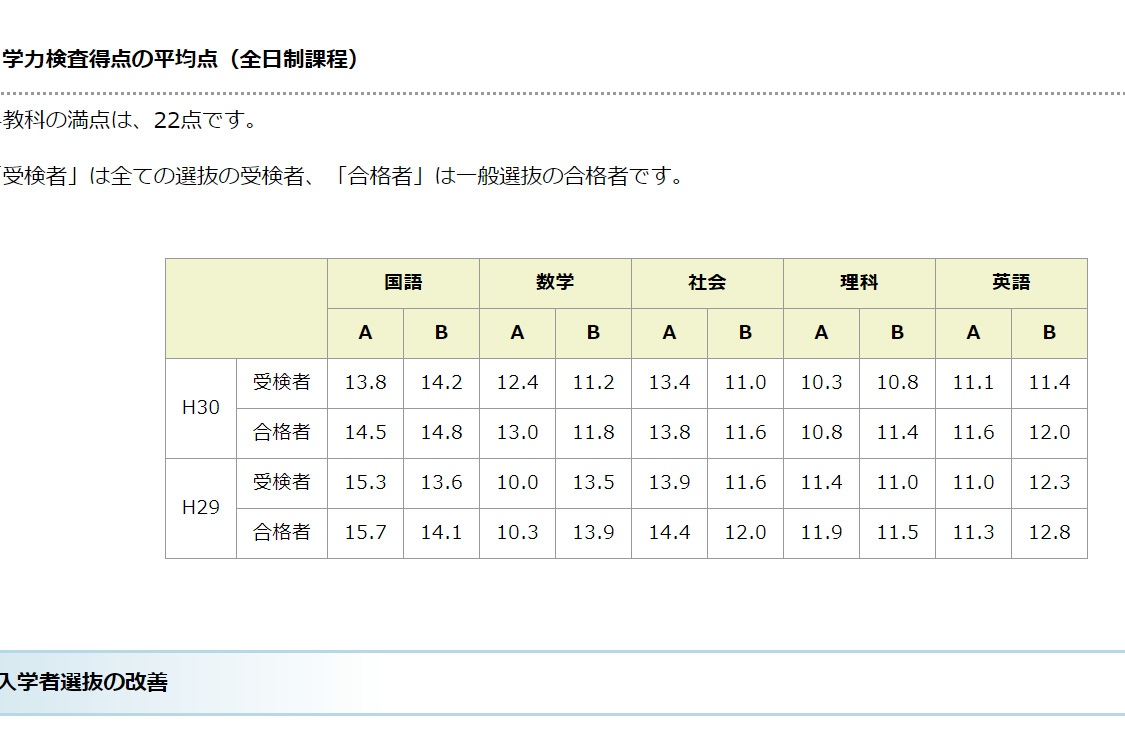Click the 12.8 cell under 英語 B
This screenshot has width=1125, height=750.
click(x=1049, y=533)
